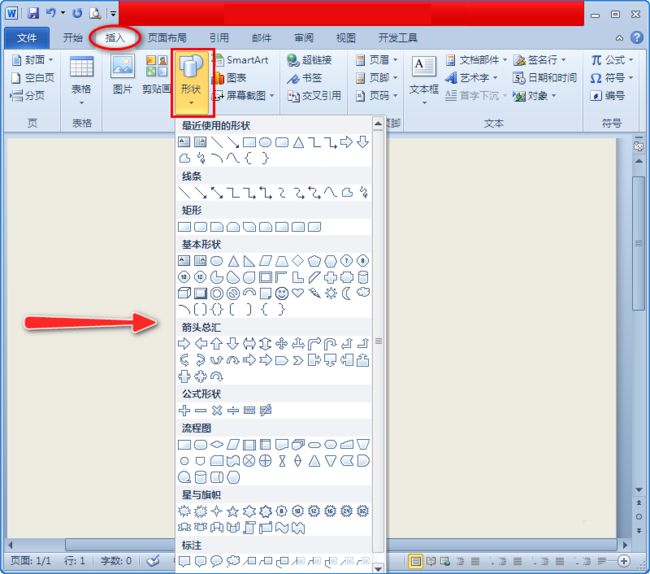Insert a cloud basic shape
This screenshot has height=574, width=650.
tap(363, 293)
